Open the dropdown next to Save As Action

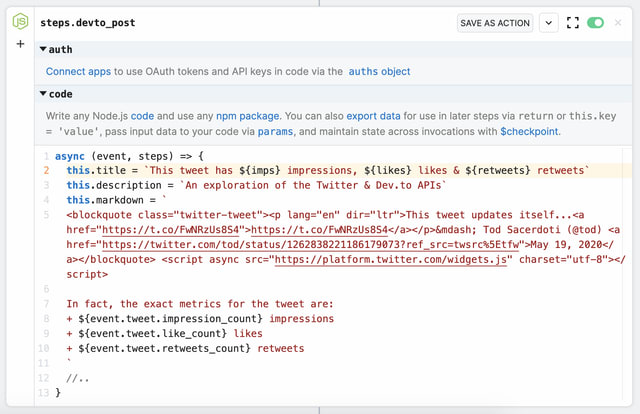click(549, 23)
